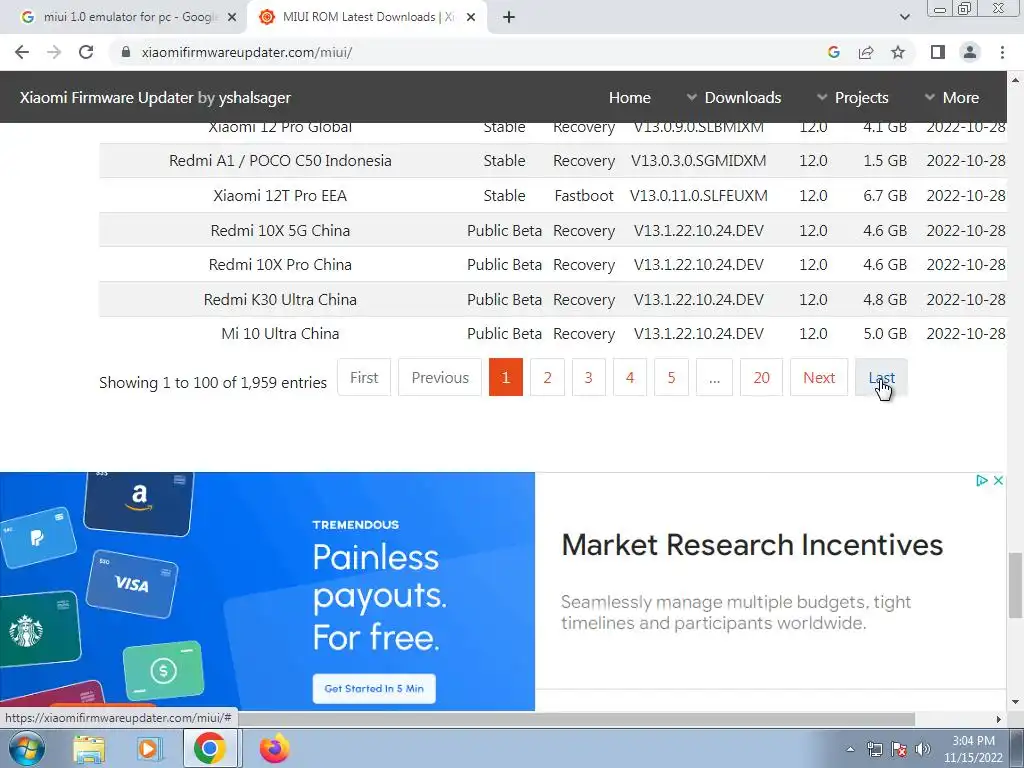
Task: Click the Previous pagination button
Action: pos(440,377)
